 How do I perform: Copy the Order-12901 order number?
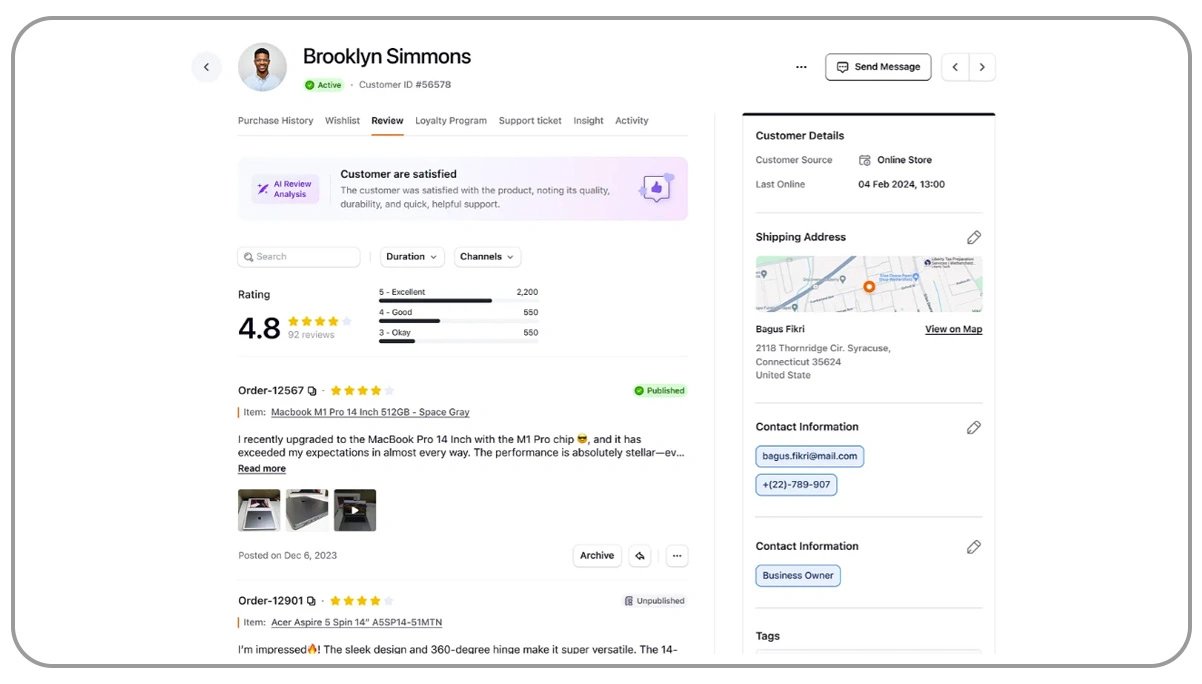click(x=310, y=600)
